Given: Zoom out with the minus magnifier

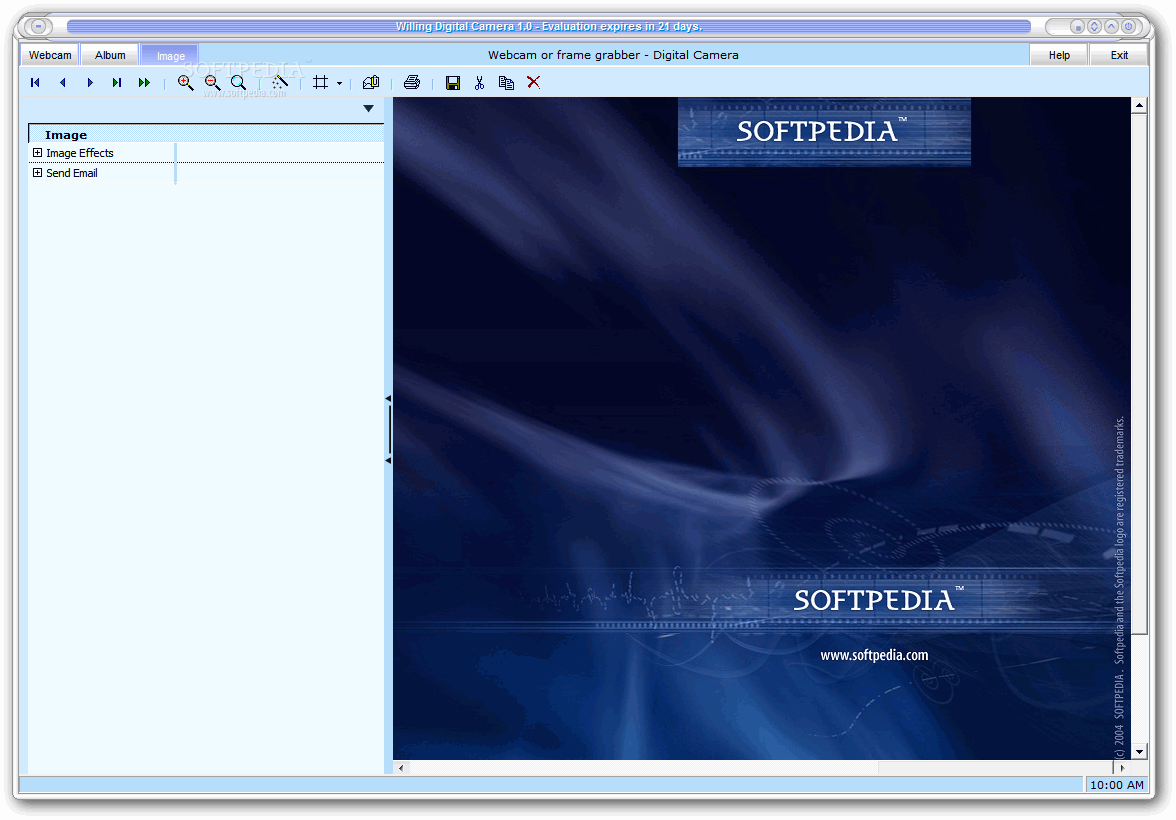Looking at the screenshot, I should [212, 83].
